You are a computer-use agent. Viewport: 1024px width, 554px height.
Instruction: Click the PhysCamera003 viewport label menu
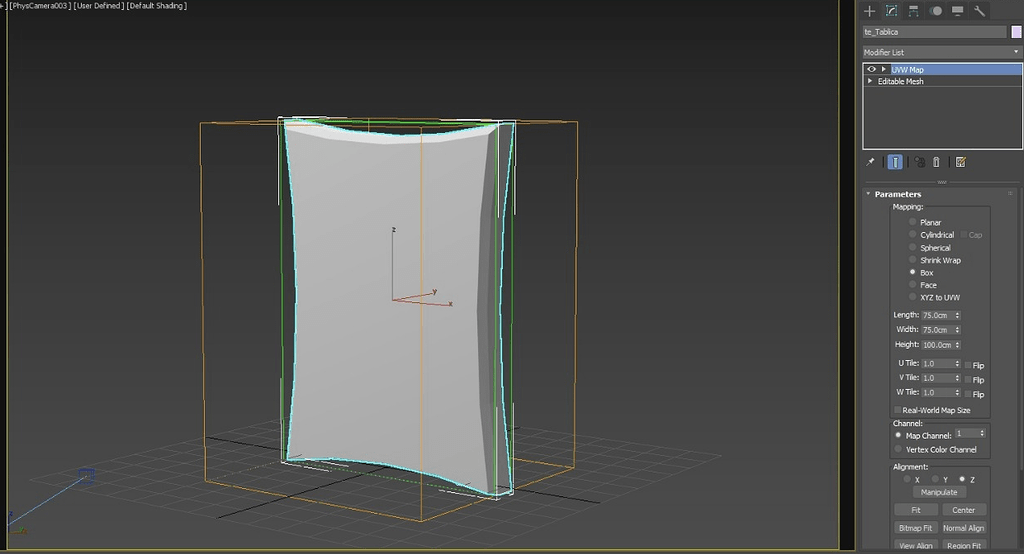[39, 6]
